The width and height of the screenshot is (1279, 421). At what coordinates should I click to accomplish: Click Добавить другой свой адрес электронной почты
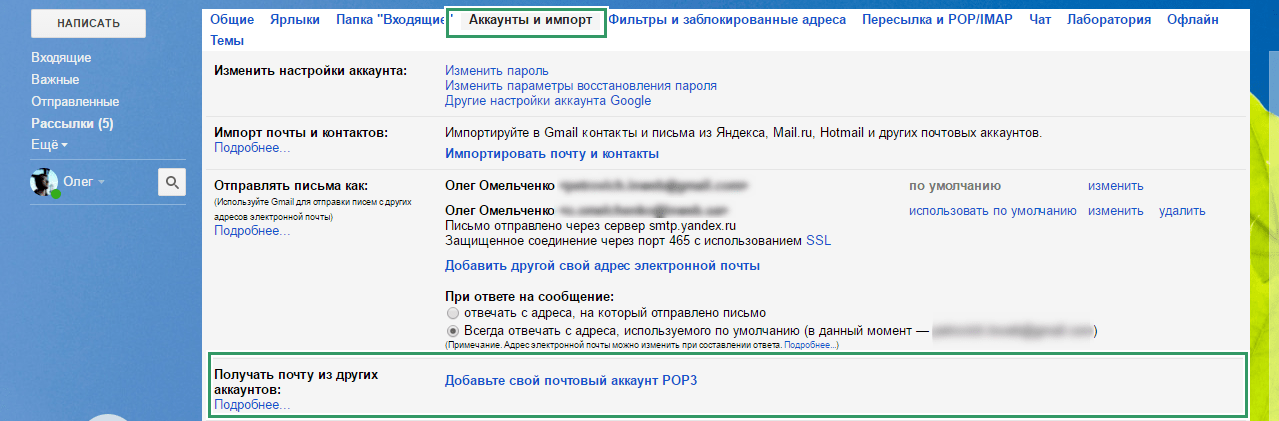pos(603,266)
